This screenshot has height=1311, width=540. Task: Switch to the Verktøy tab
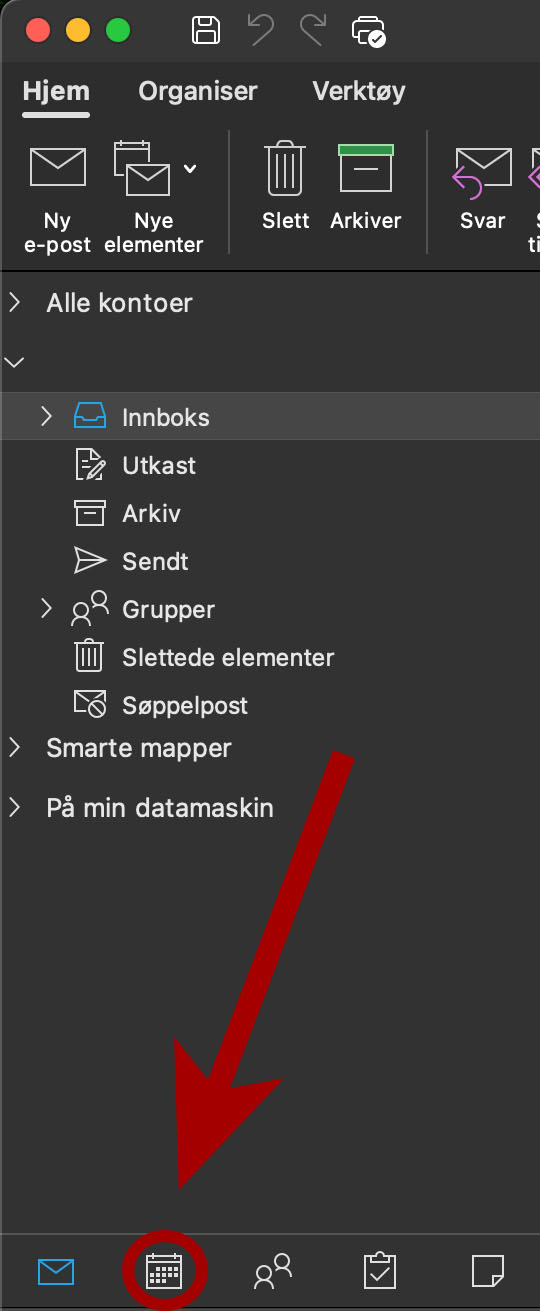point(359,91)
